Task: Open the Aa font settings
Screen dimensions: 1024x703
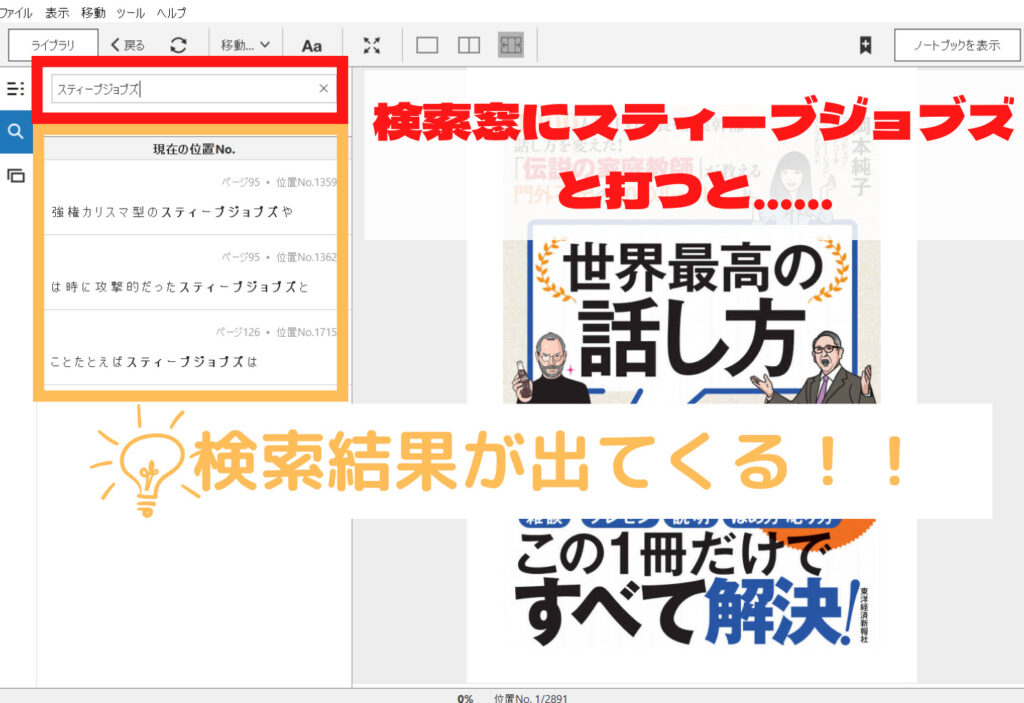Action: pyautogui.click(x=312, y=46)
